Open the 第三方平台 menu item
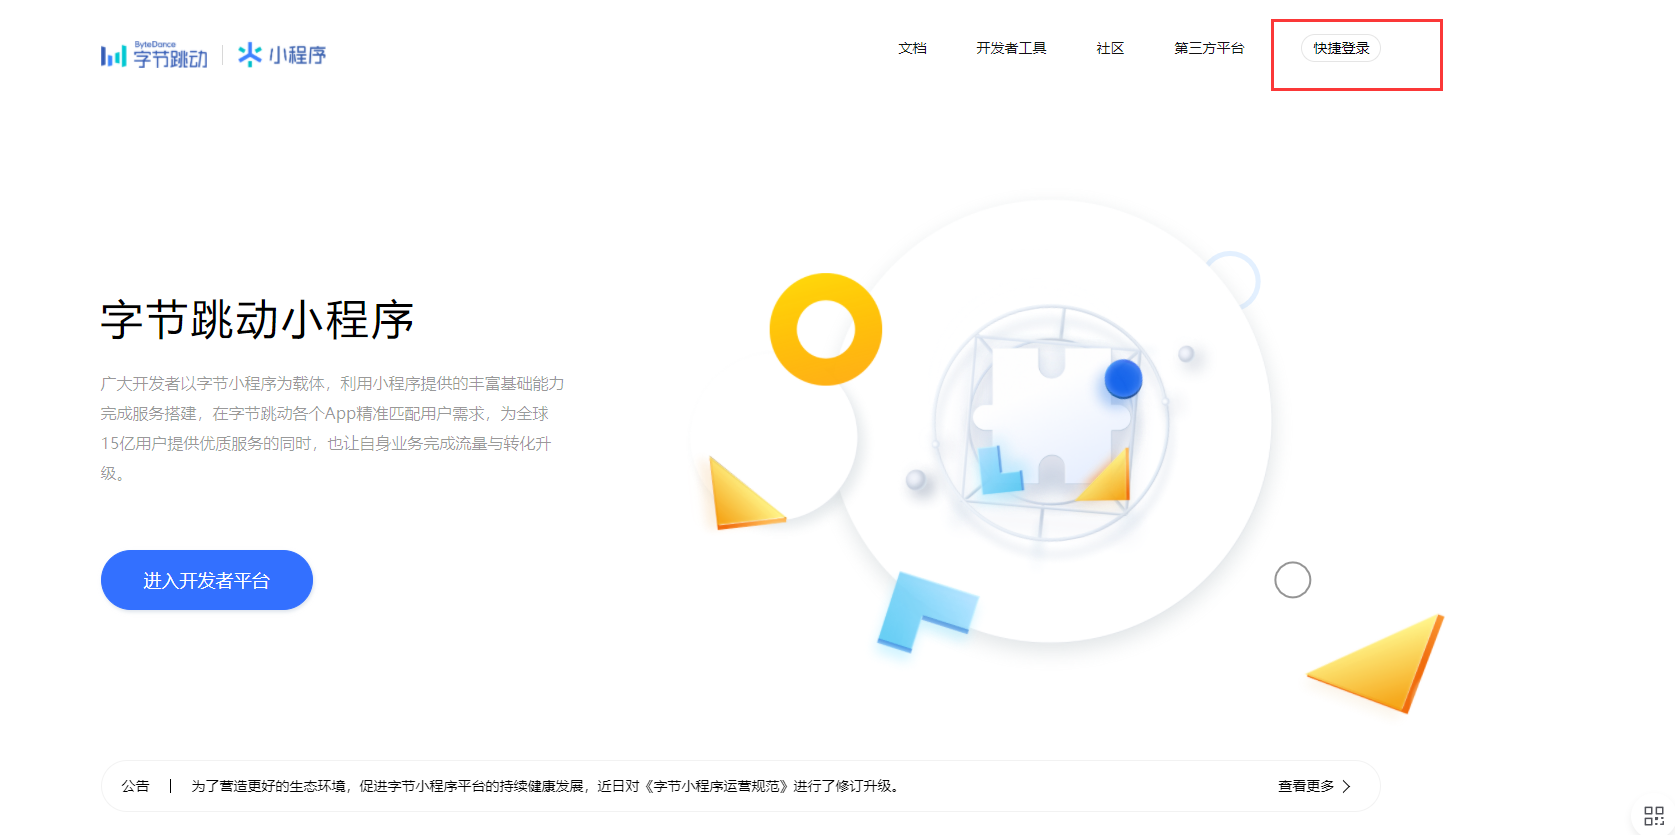Viewport: 1675px width, 835px height. click(x=1209, y=48)
